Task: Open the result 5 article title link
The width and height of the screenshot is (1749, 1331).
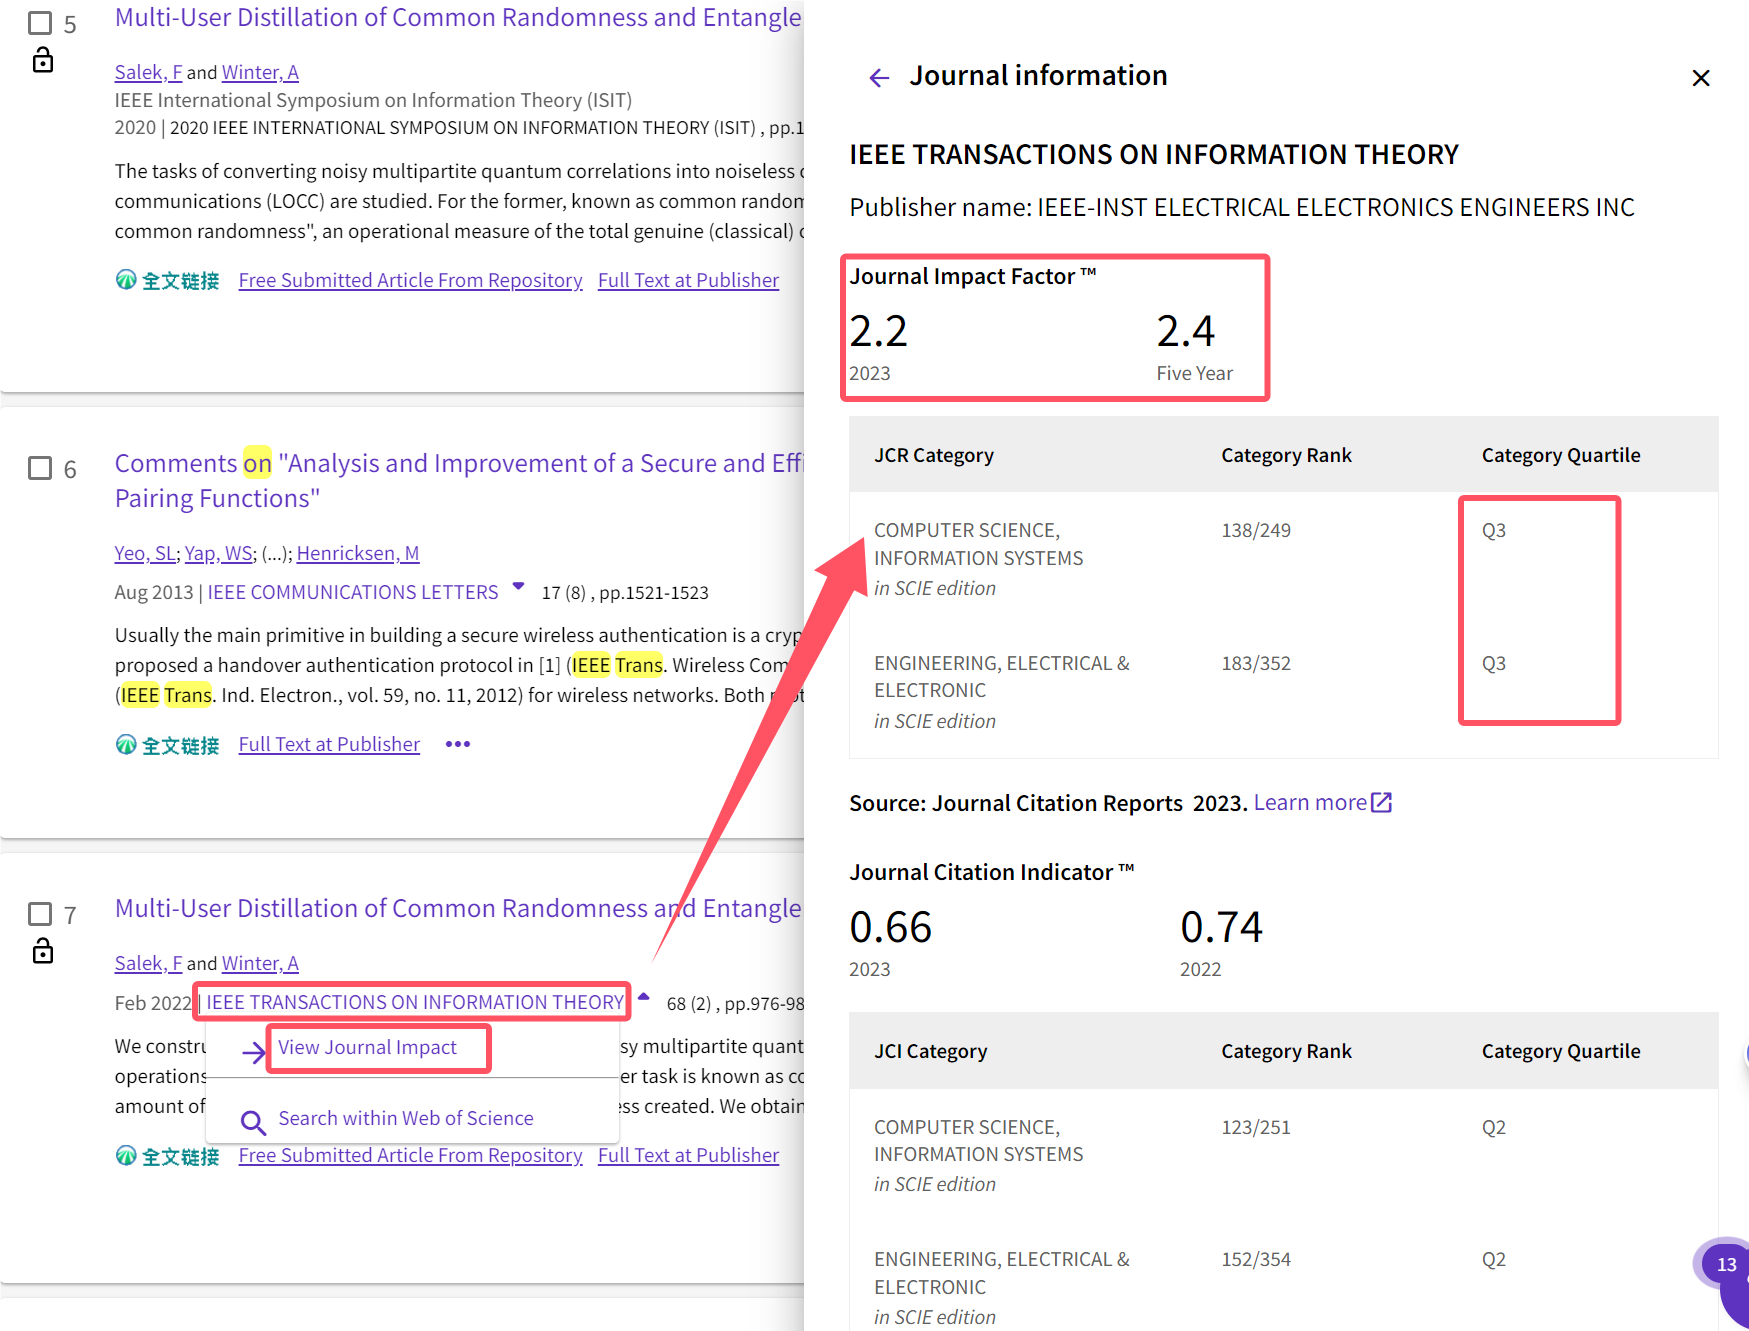Action: 458,17
